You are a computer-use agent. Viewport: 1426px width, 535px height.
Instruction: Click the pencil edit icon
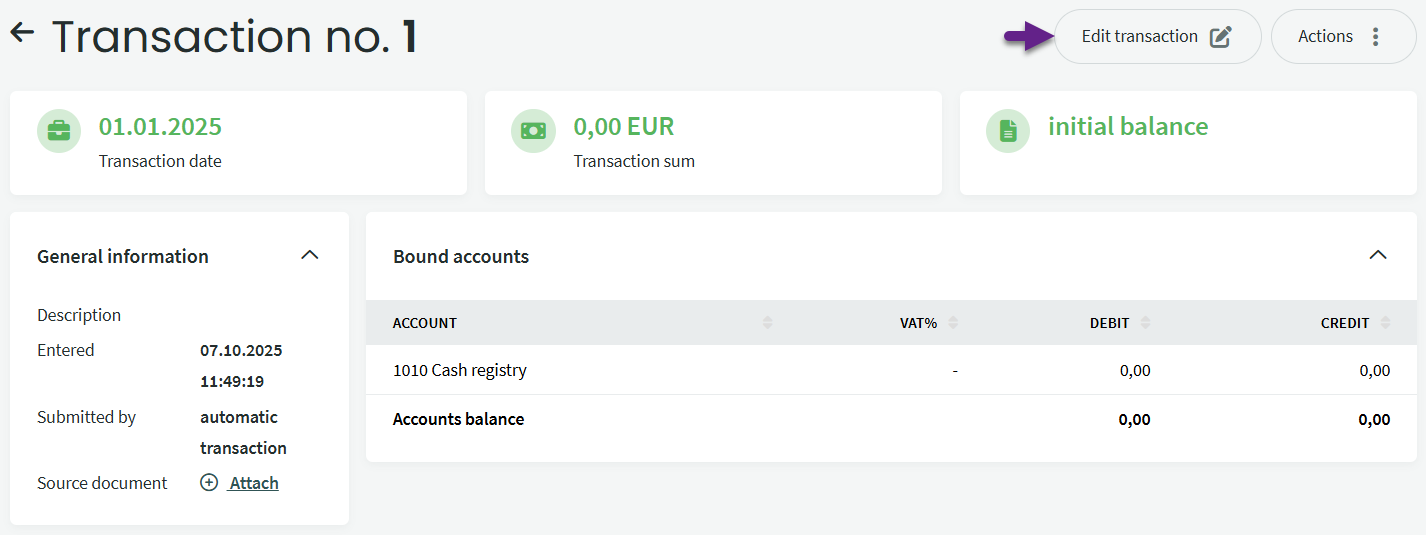pyautogui.click(x=1220, y=37)
